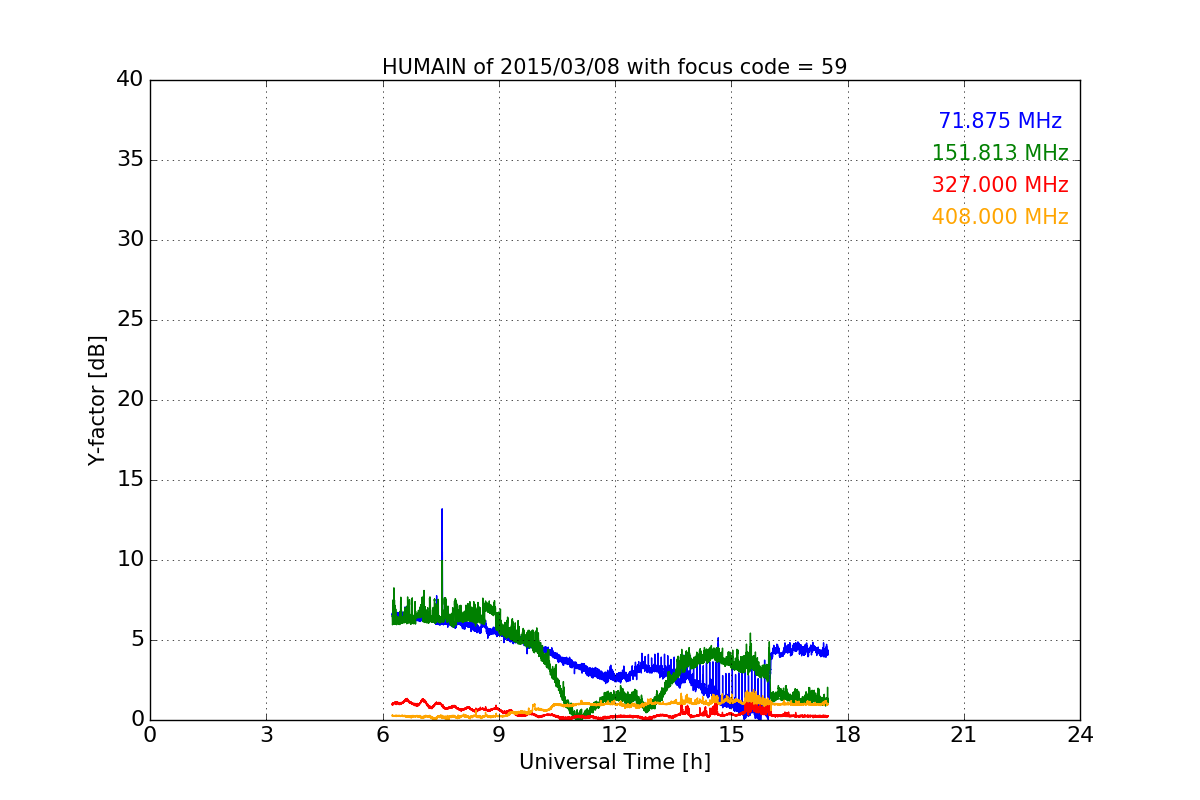
Task: Click the y-axis tick label 40
Action: [x=130, y=80]
